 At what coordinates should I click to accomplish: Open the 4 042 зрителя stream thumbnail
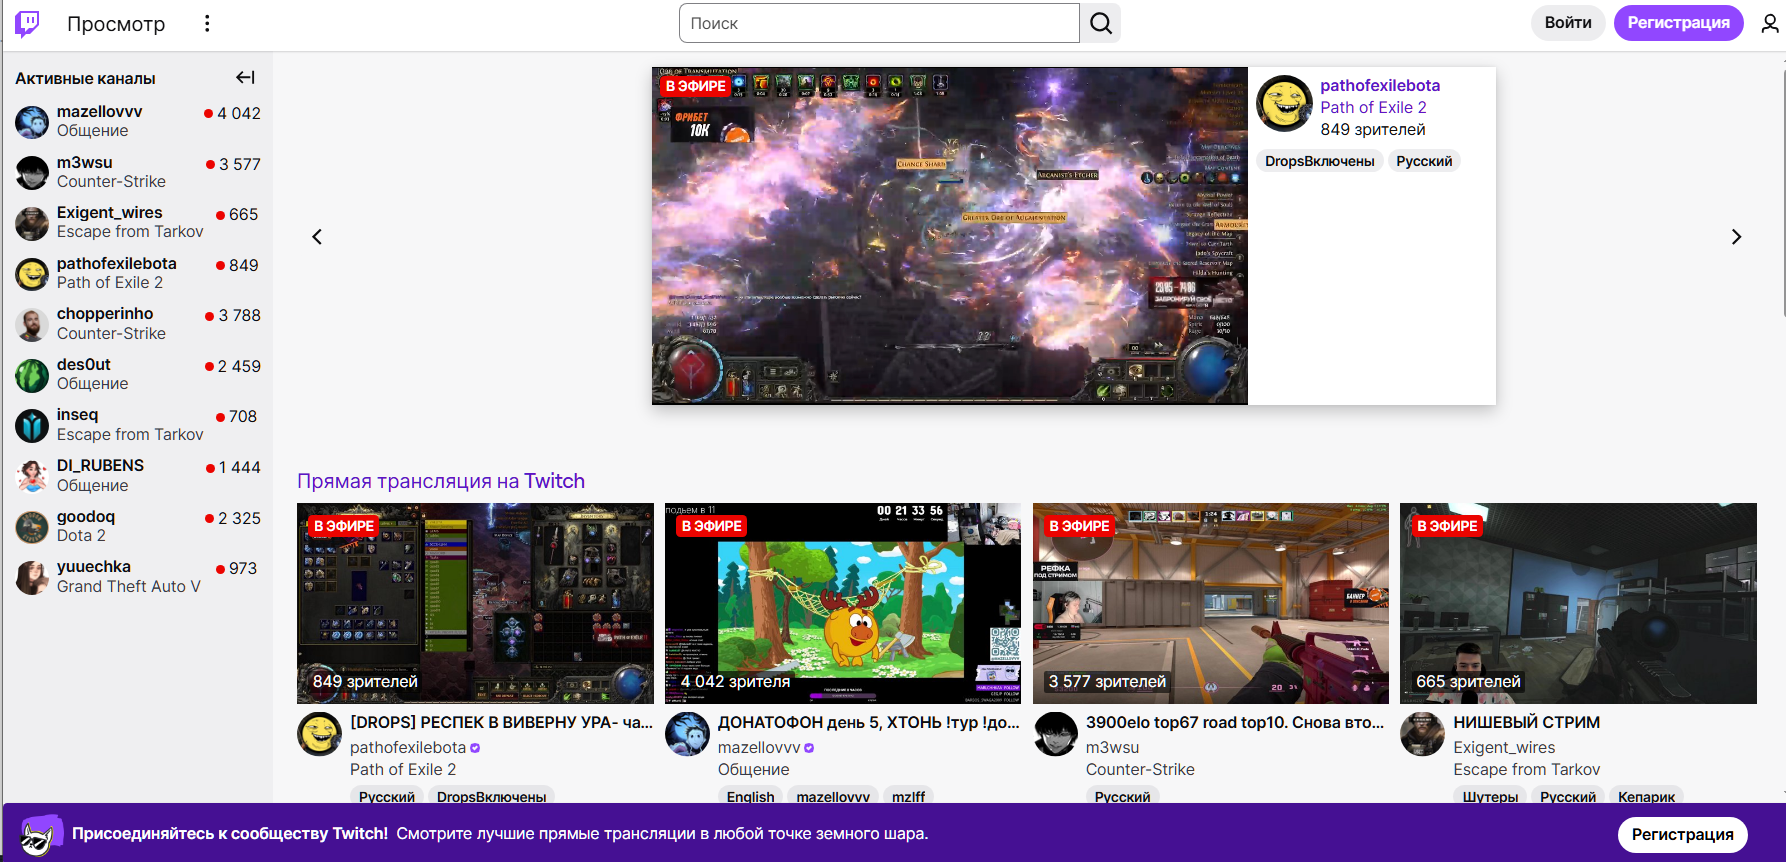tap(843, 603)
